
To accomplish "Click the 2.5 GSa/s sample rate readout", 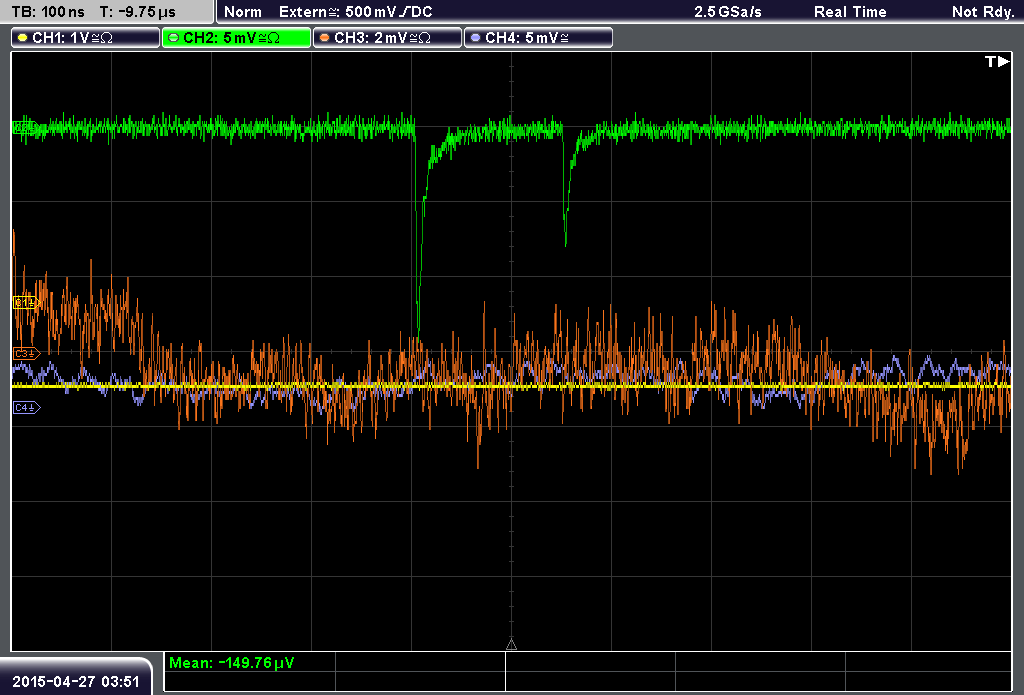I will [x=728, y=12].
